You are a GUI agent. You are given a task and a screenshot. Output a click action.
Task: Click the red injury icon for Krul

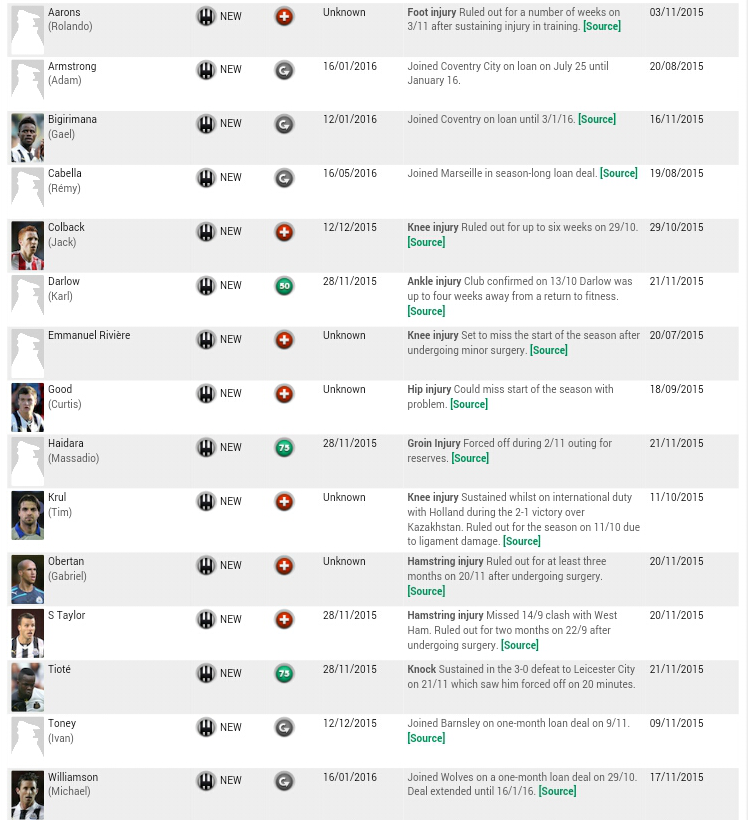coord(284,502)
